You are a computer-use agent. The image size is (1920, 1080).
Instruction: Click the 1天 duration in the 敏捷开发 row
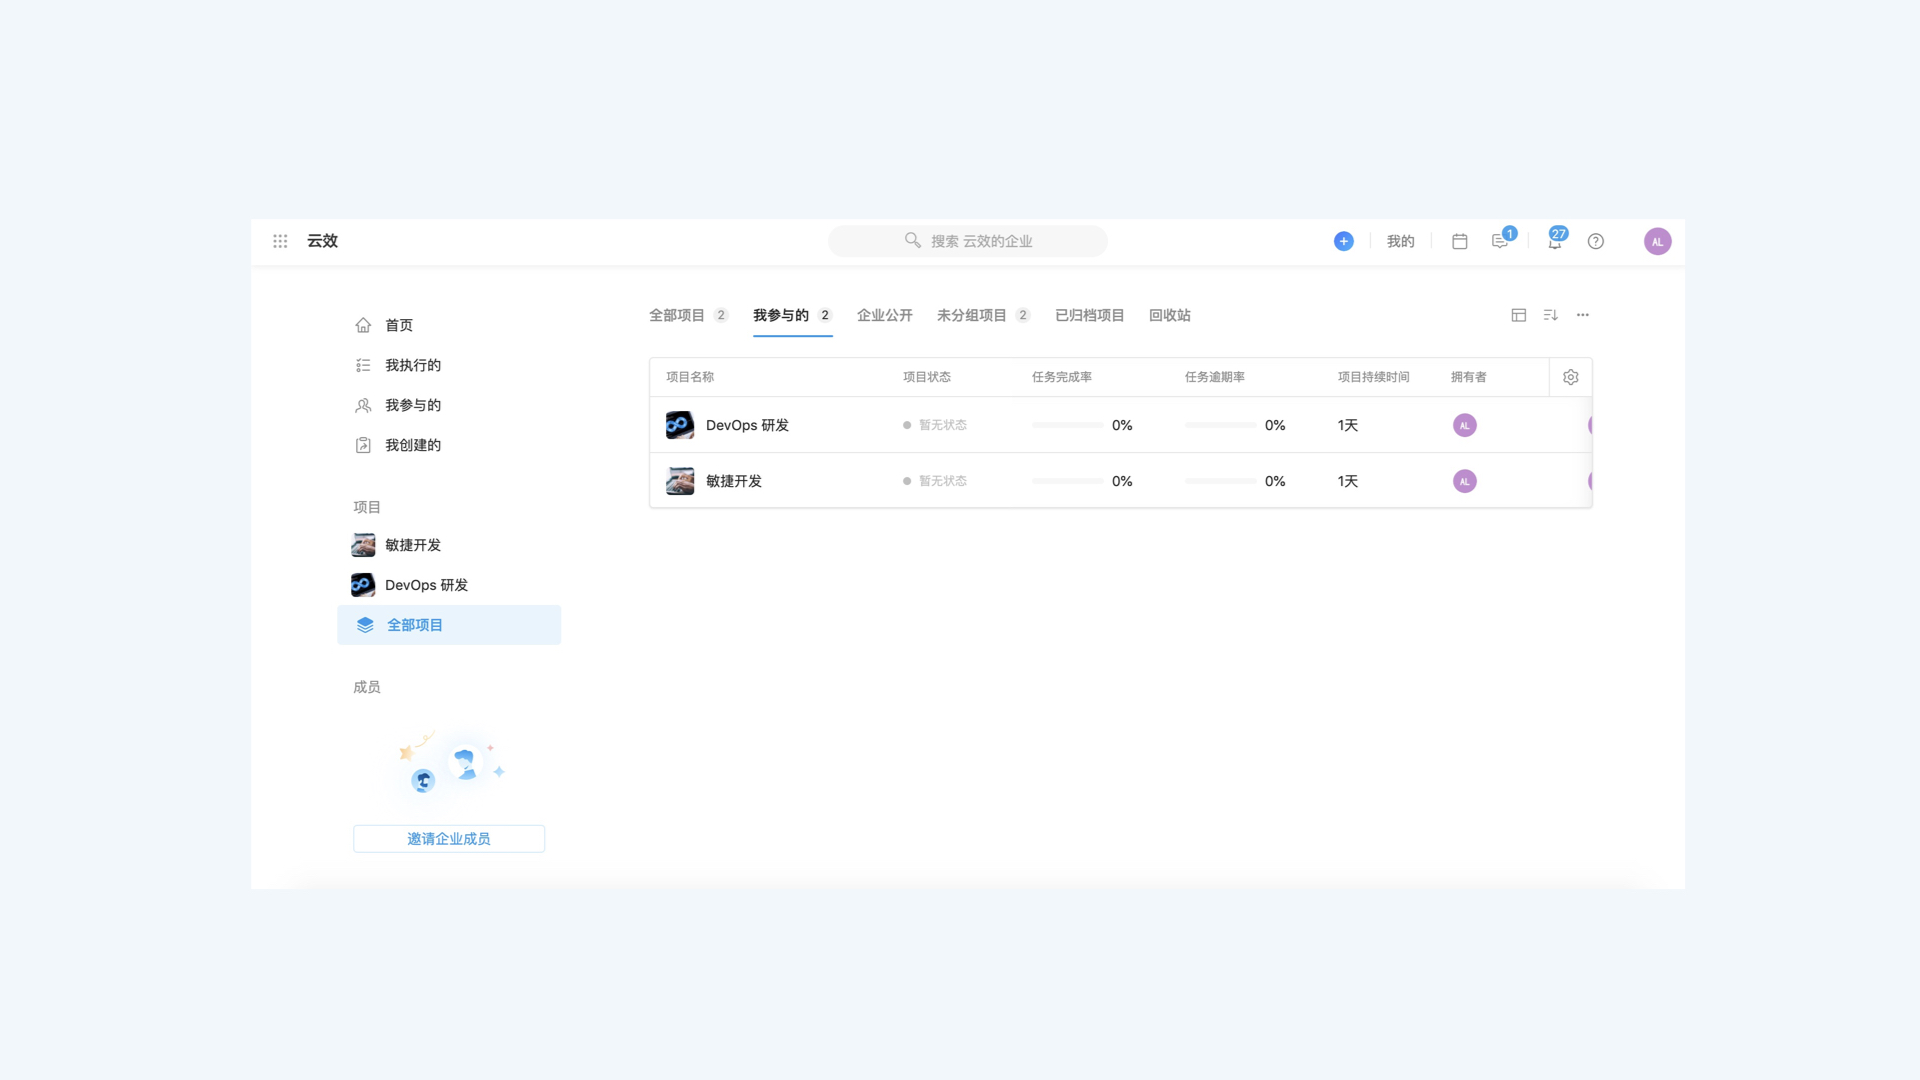(1348, 481)
